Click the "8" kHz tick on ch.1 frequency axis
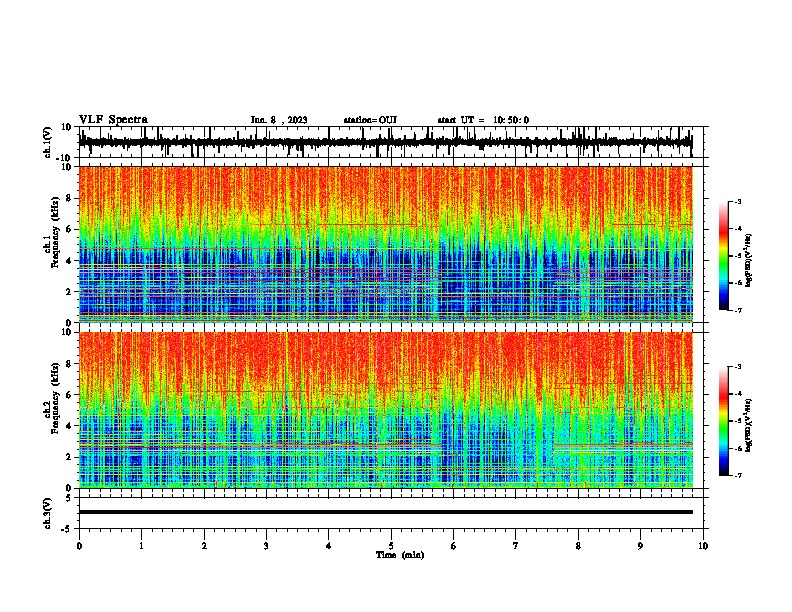 click(70, 198)
